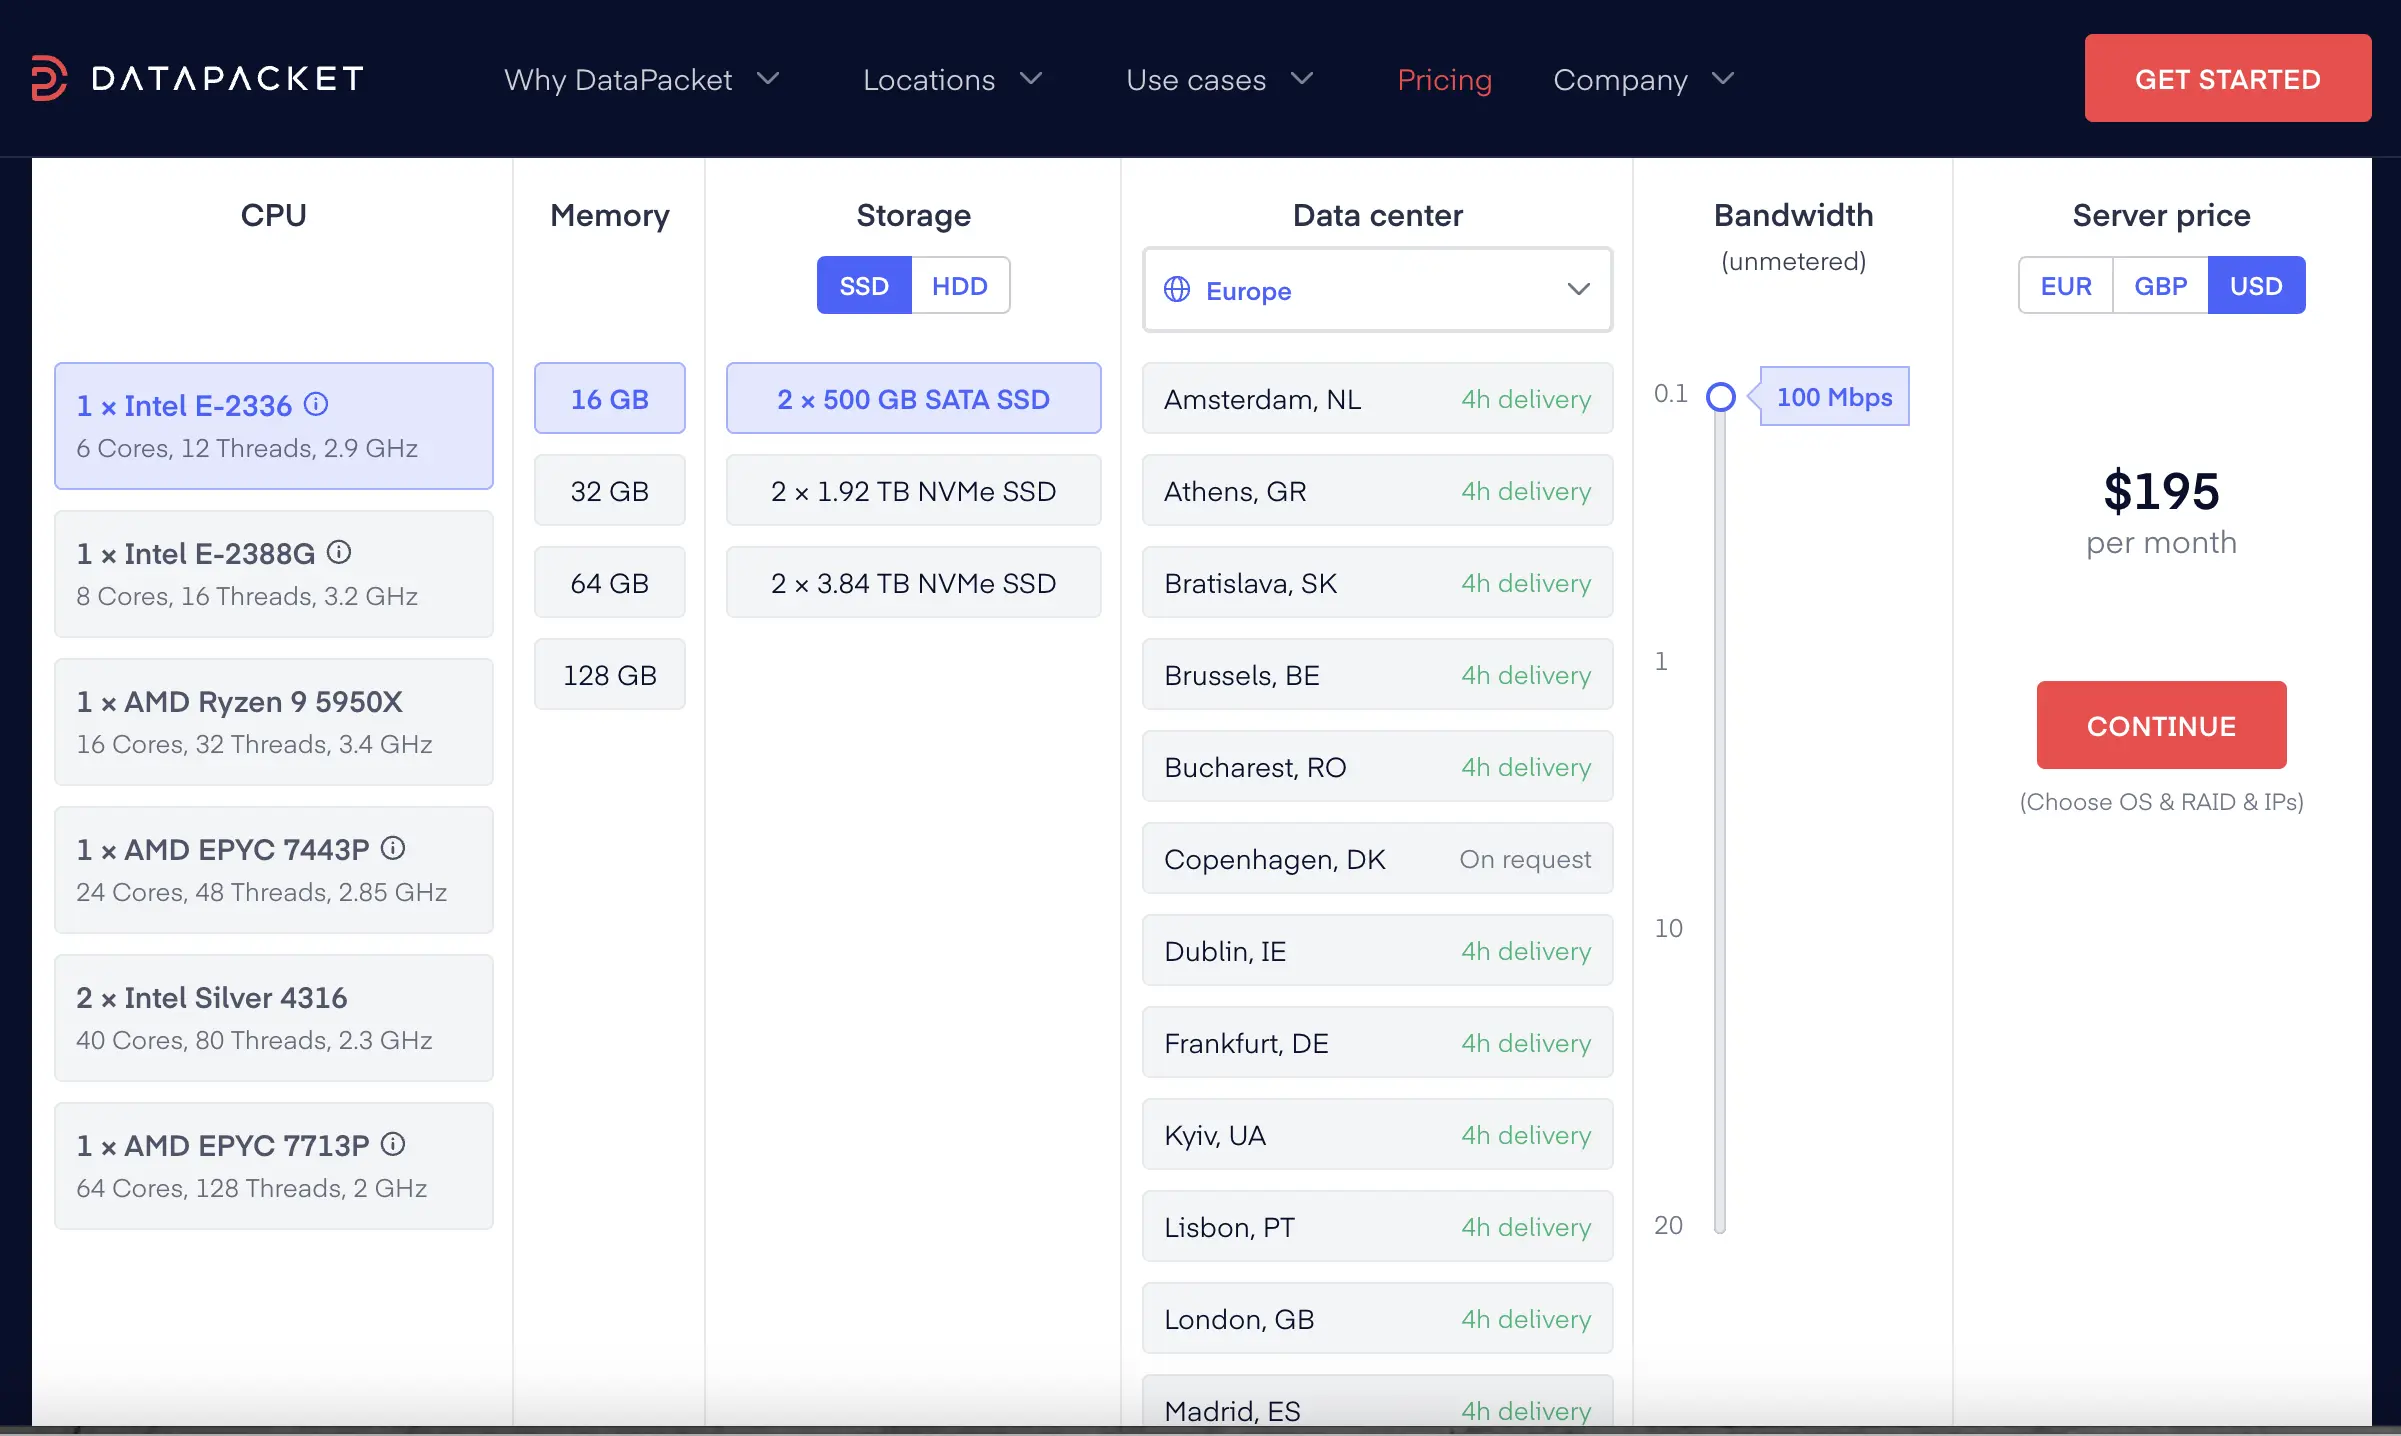
Task: Open the Use cases dropdown chevron
Action: tap(1301, 78)
